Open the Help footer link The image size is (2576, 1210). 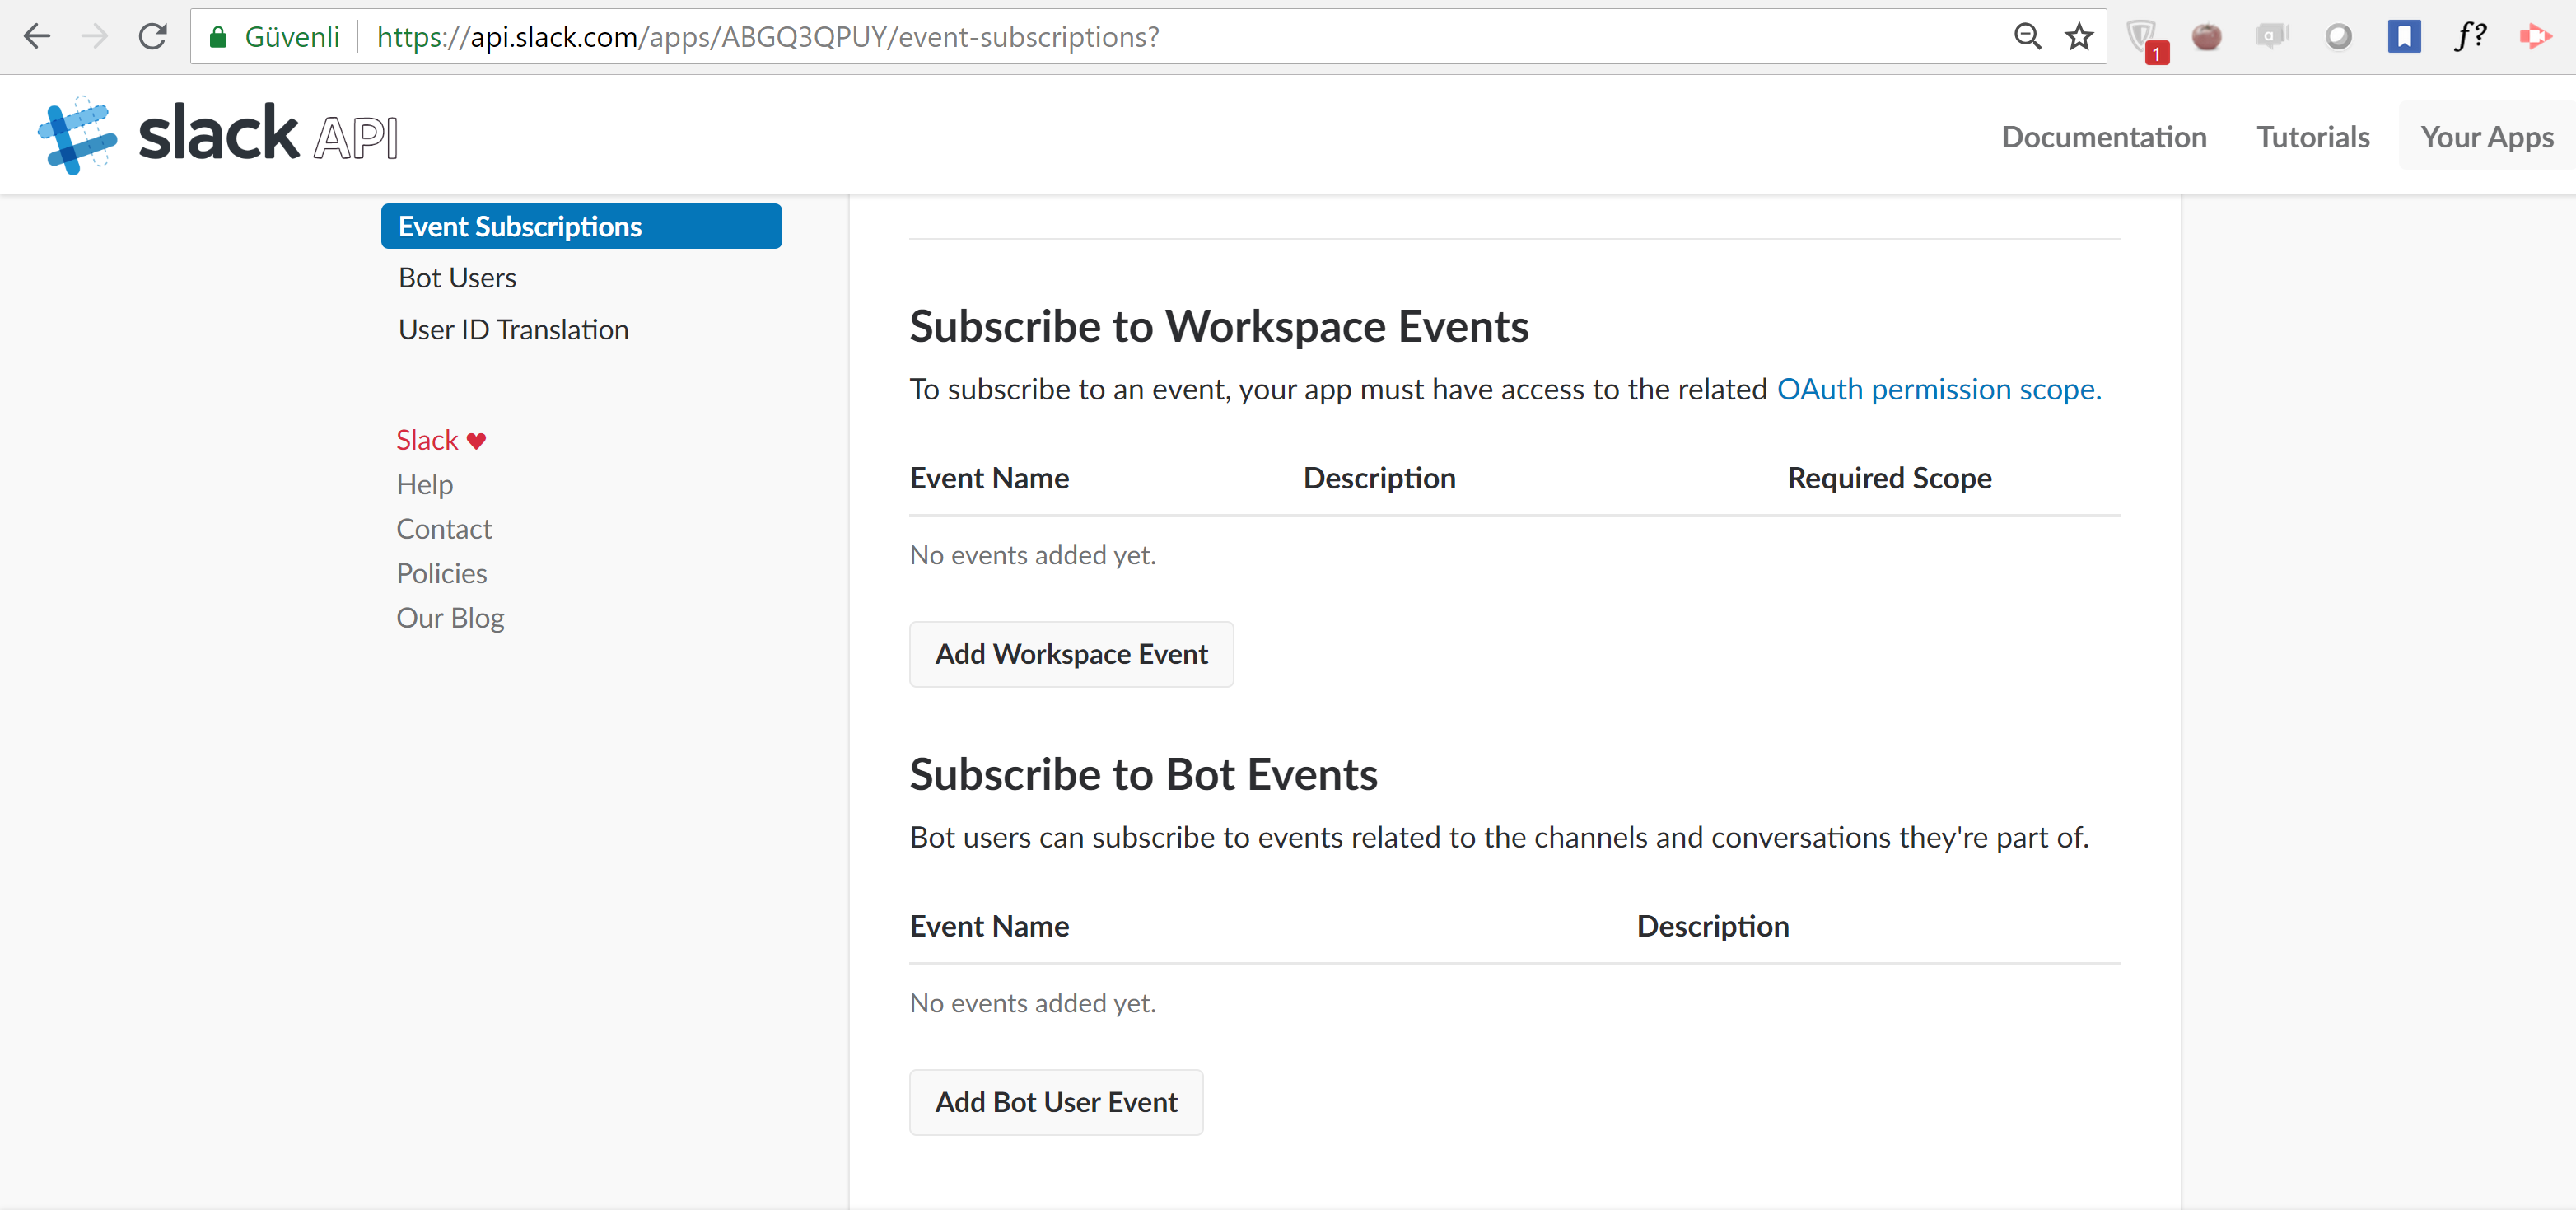coord(424,485)
